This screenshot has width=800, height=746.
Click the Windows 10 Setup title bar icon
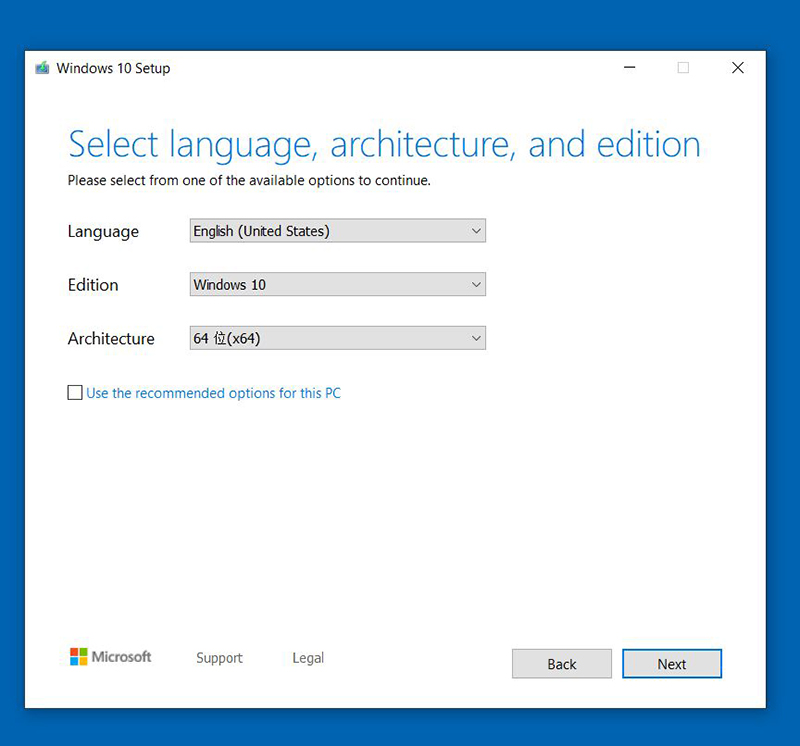pyautogui.click(x=42, y=68)
